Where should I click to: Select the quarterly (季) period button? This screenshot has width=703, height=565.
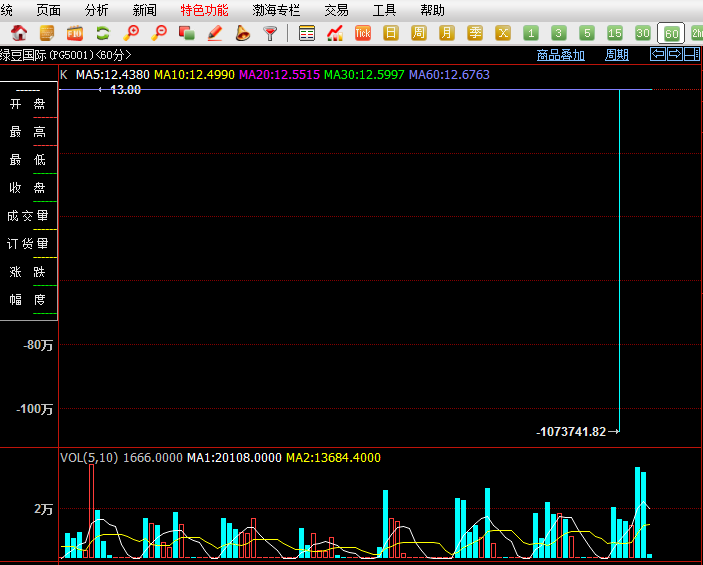475,33
